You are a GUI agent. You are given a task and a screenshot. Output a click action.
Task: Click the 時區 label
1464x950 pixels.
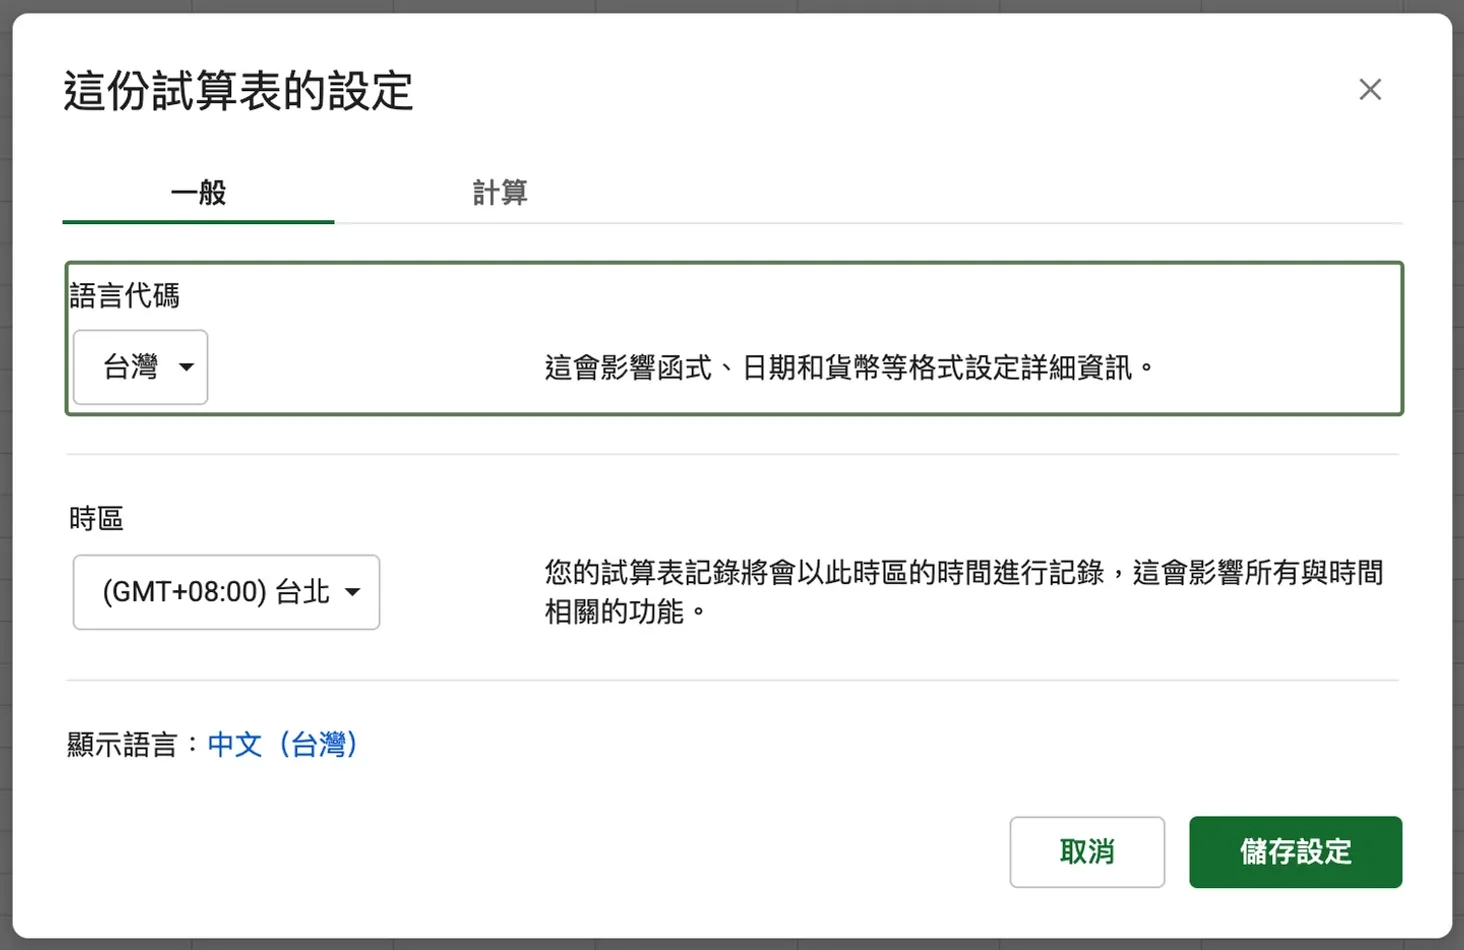click(96, 518)
